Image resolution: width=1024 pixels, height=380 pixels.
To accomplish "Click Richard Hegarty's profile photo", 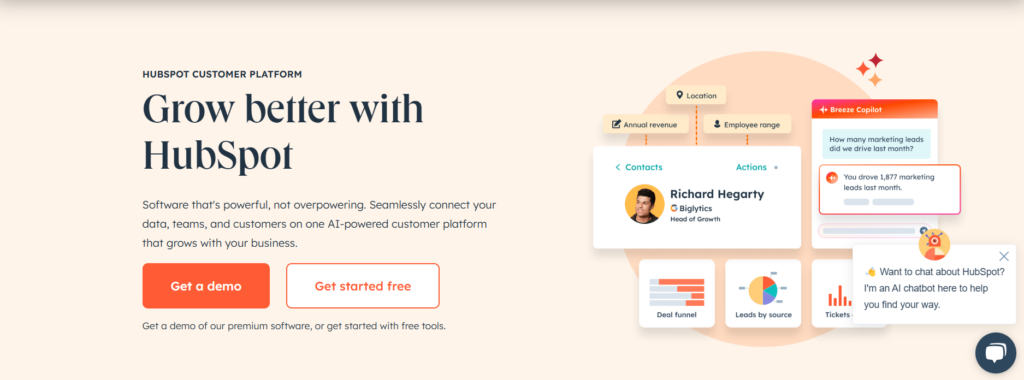I will (x=645, y=204).
